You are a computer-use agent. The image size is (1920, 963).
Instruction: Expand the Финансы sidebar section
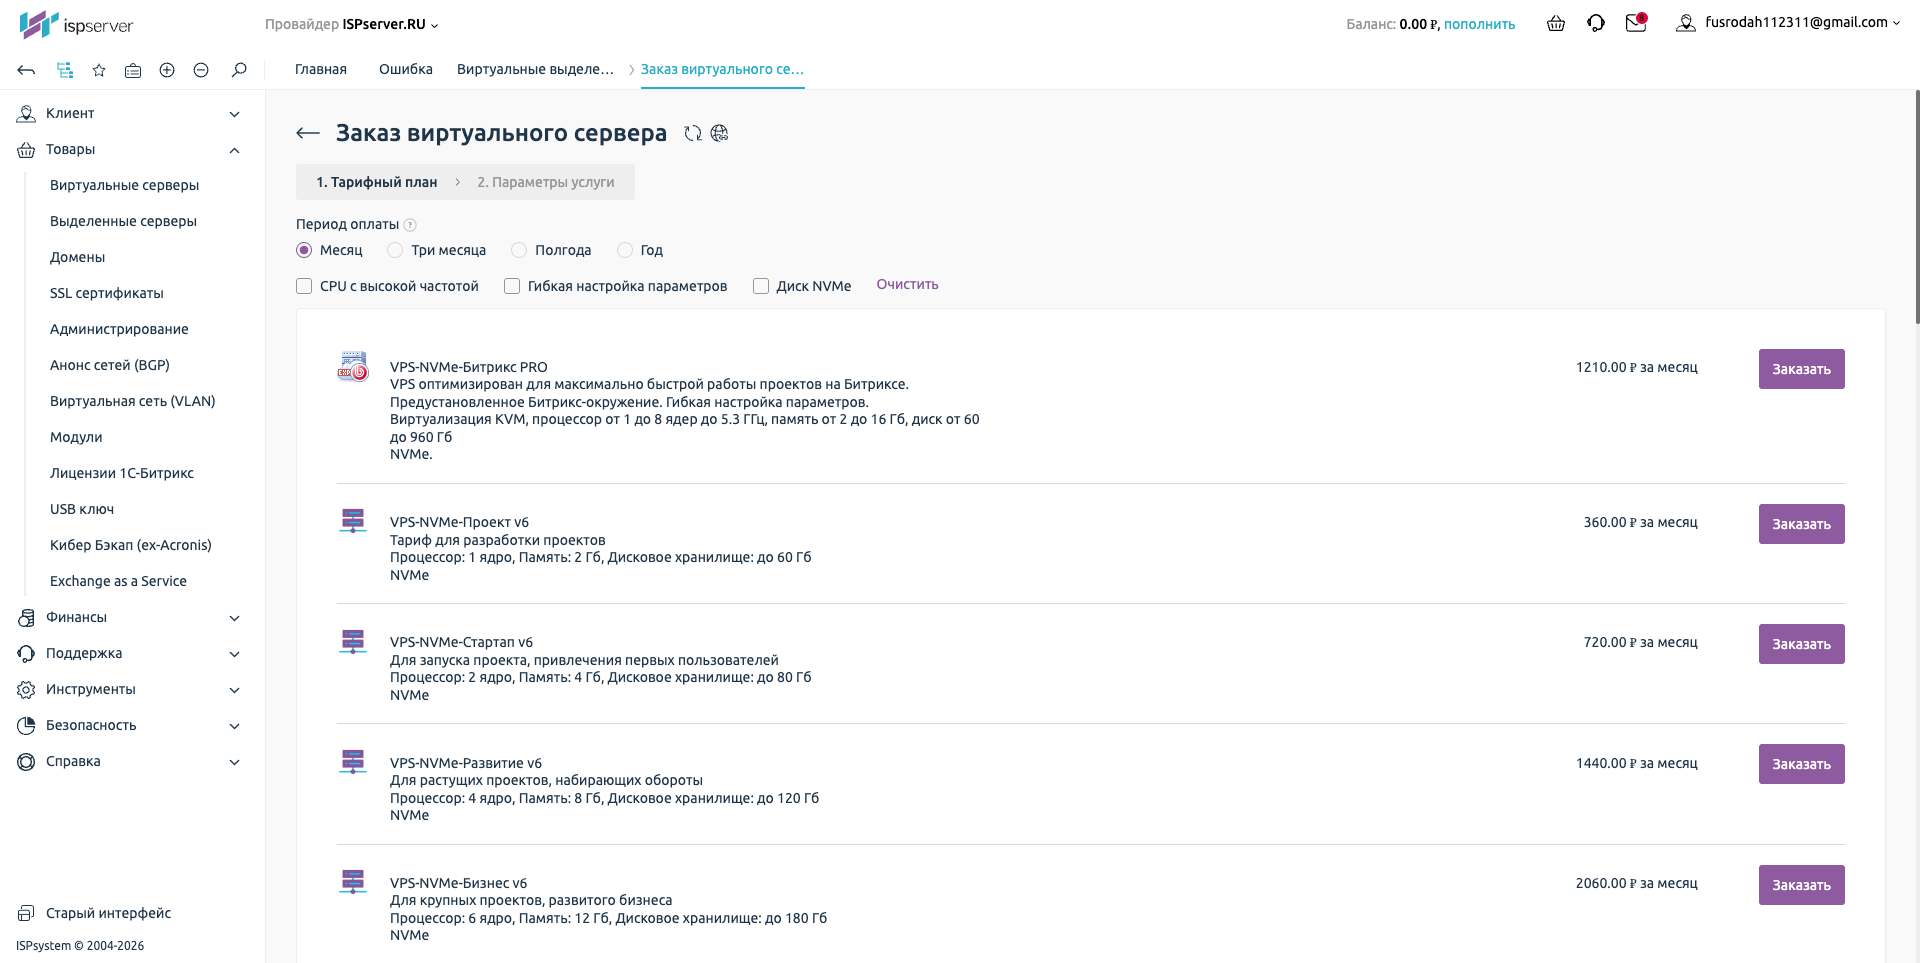point(132,617)
